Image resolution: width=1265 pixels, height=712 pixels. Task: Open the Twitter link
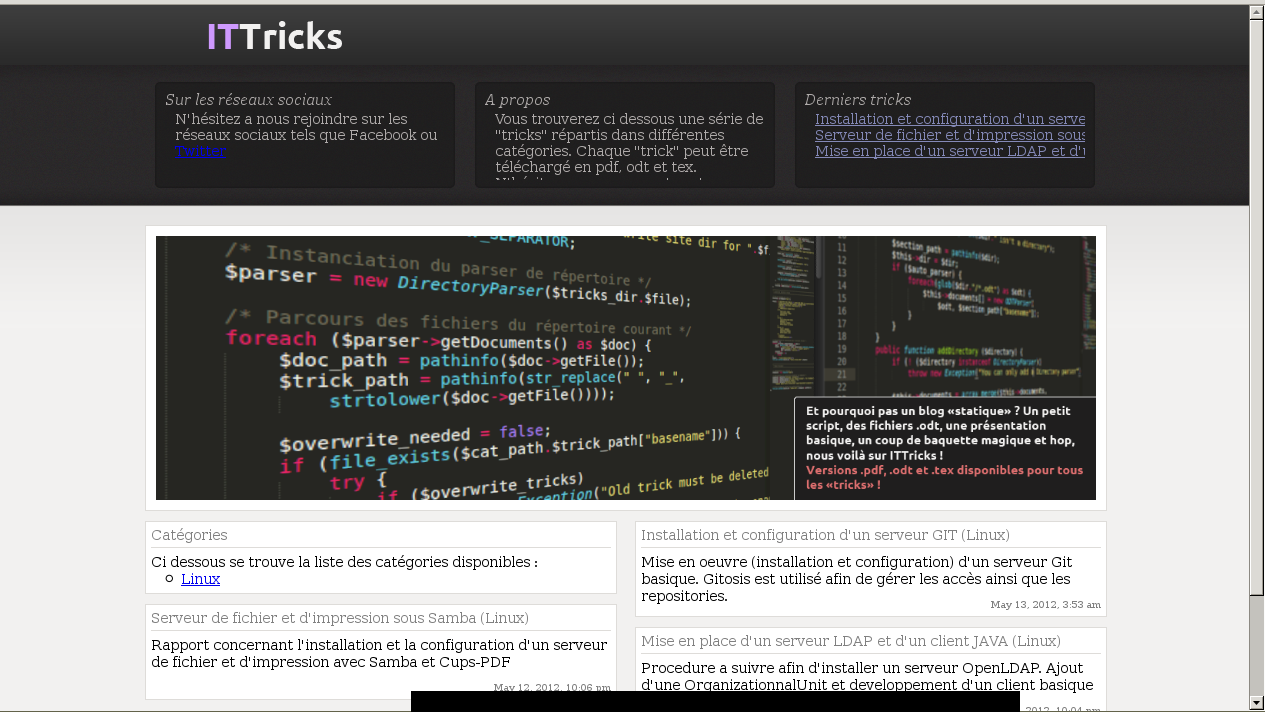click(201, 151)
